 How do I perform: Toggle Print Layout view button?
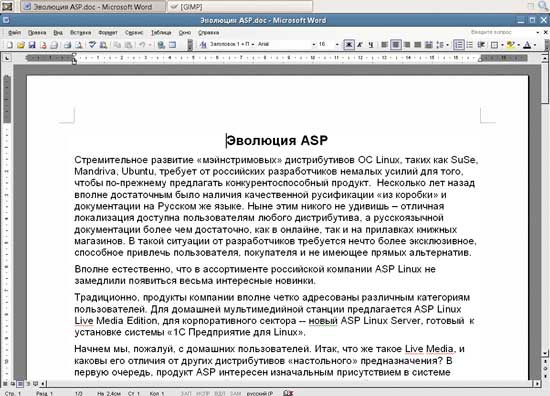click(20, 384)
